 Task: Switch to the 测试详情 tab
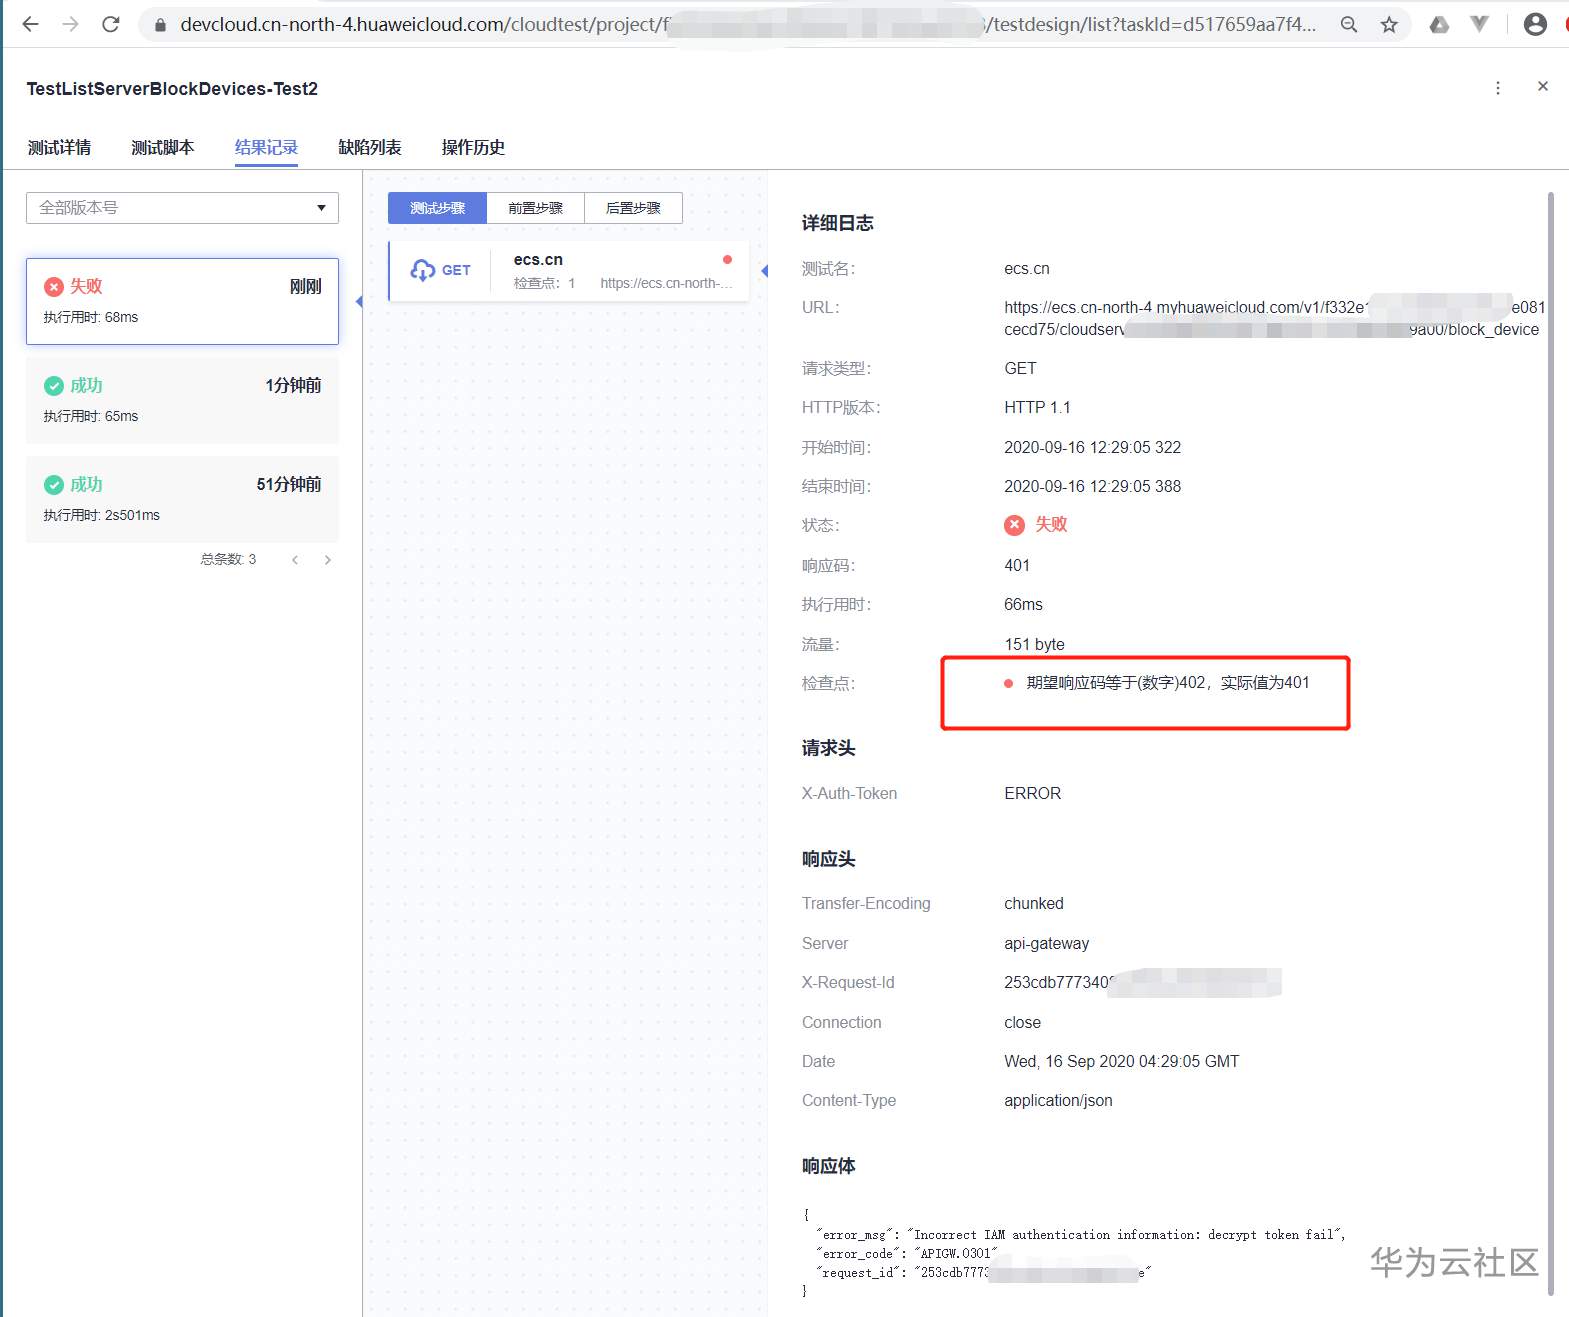(59, 148)
